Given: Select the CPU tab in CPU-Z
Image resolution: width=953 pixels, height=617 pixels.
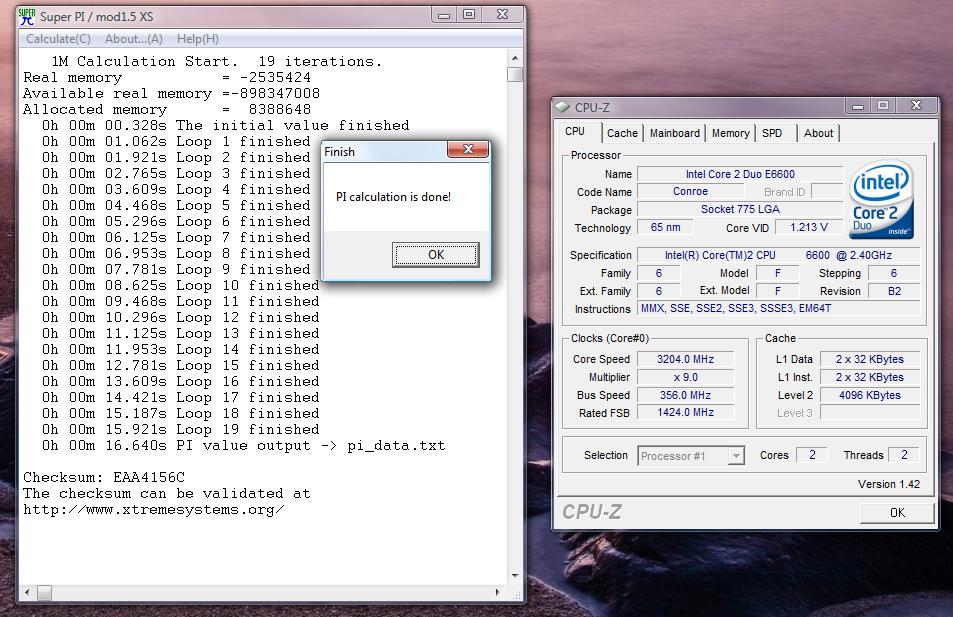Looking at the screenshot, I should point(575,131).
